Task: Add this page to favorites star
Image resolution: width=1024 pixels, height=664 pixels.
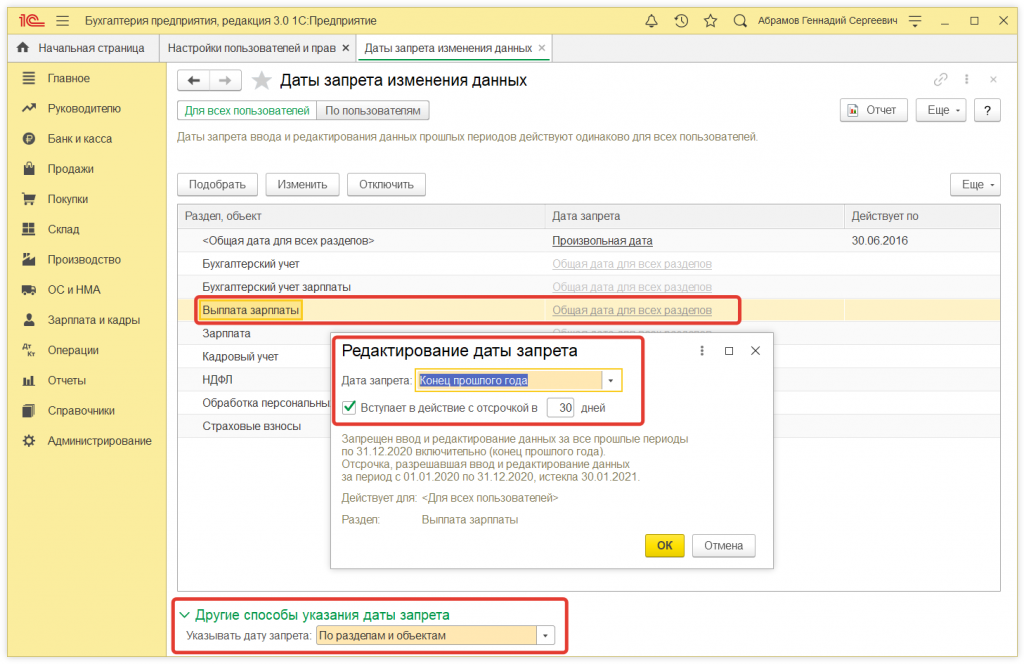Action: [261, 81]
